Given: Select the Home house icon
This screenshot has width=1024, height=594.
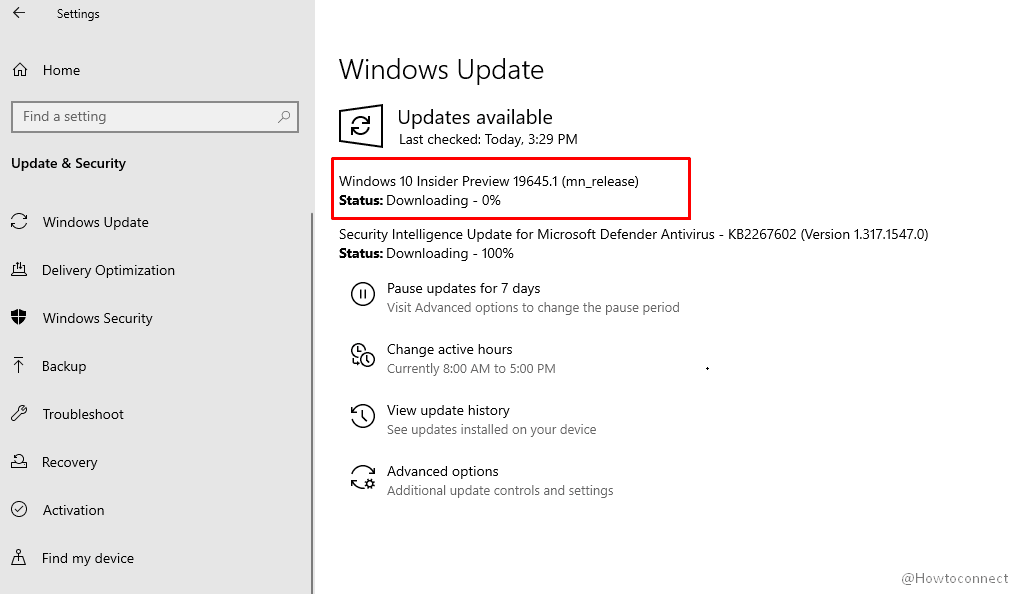Looking at the screenshot, I should tap(20, 70).
